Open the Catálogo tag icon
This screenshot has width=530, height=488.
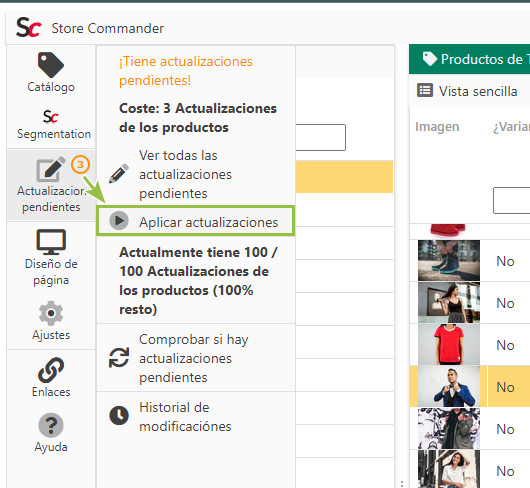coord(51,65)
